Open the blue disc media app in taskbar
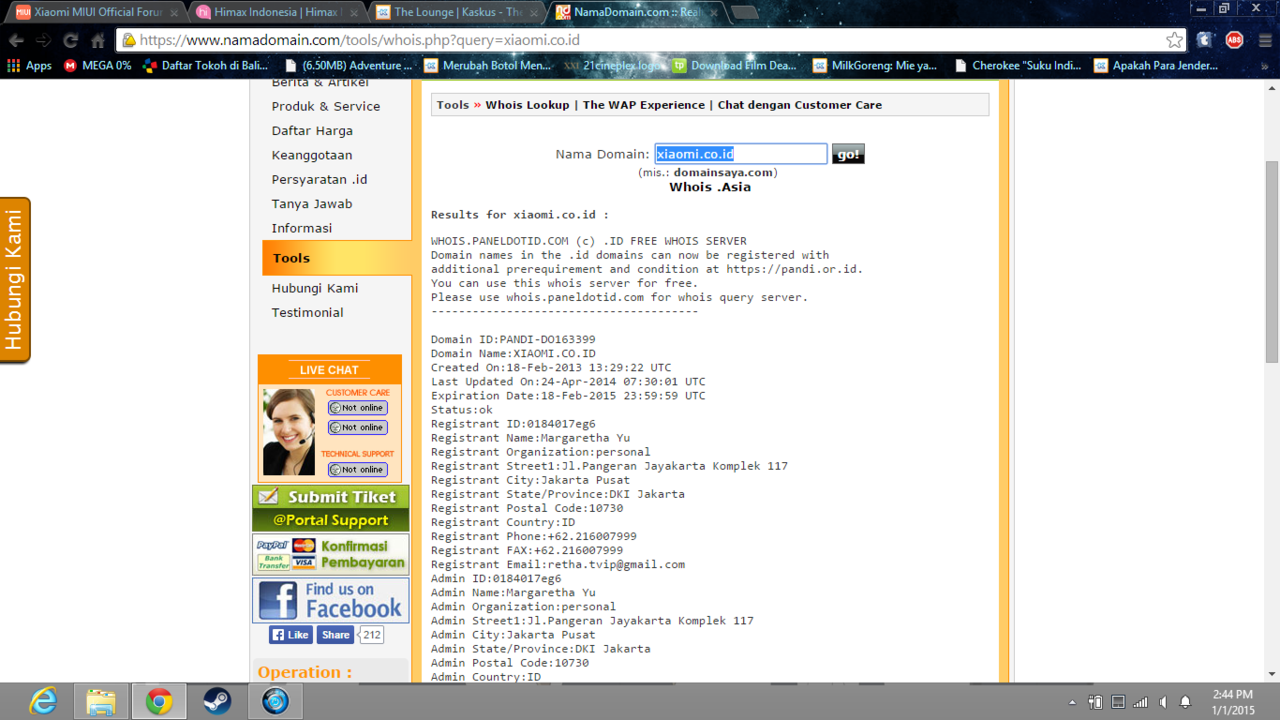Image resolution: width=1280 pixels, height=720 pixels. click(x=275, y=702)
